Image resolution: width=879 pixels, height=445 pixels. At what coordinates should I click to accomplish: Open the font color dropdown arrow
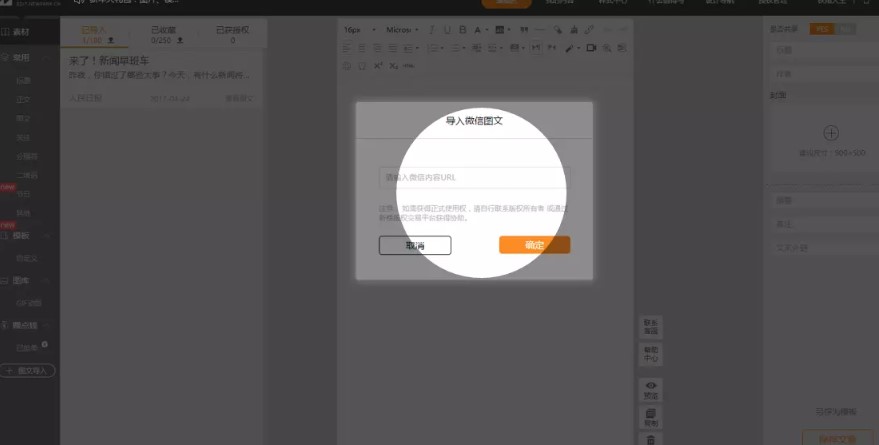[x=488, y=31]
